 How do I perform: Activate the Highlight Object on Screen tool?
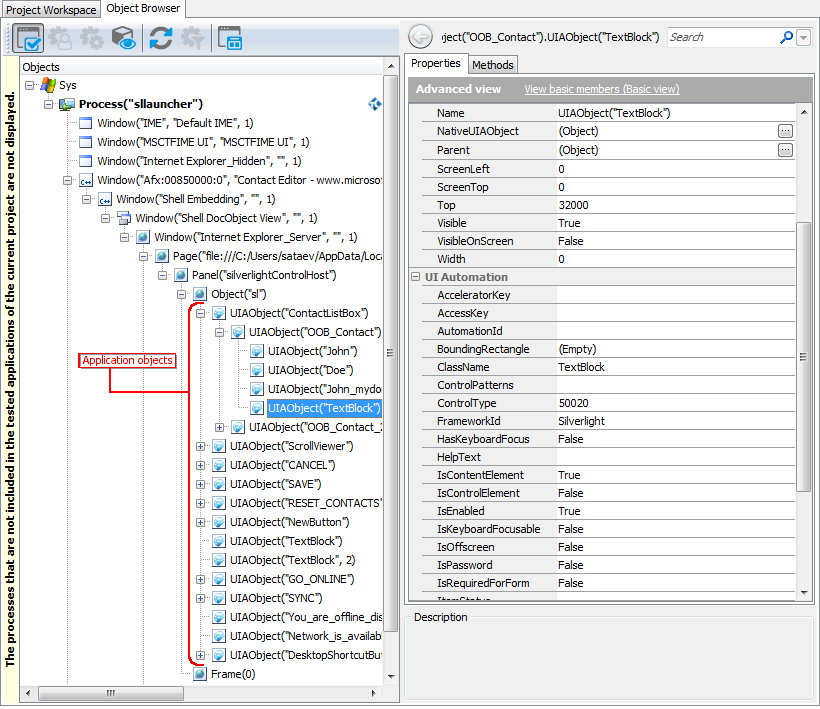pyautogui.click(x=122, y=37)
